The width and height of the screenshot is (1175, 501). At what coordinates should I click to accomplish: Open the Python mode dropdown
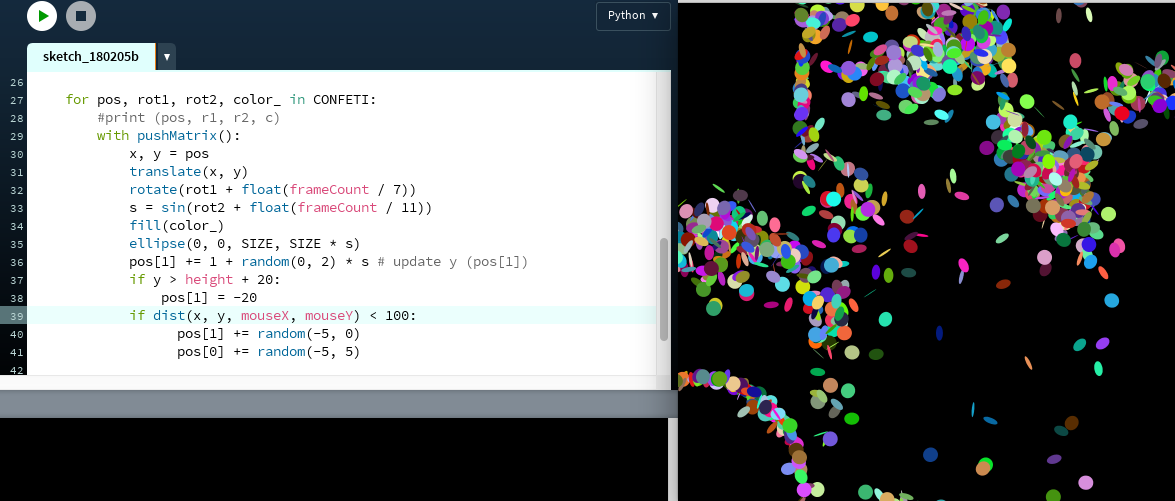click(x=632, y=16)
